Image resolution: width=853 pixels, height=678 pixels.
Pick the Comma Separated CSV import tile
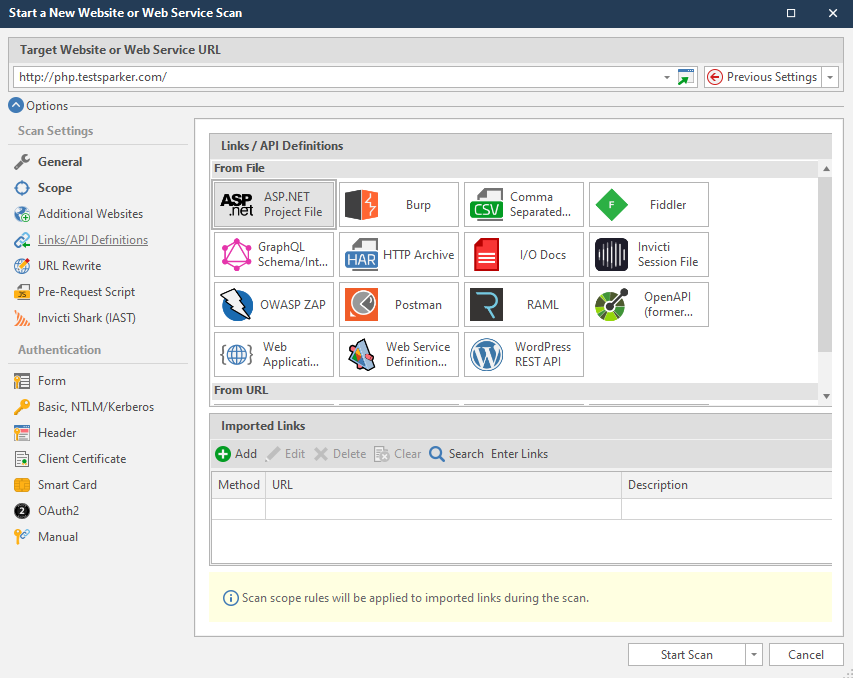[524, 205]
